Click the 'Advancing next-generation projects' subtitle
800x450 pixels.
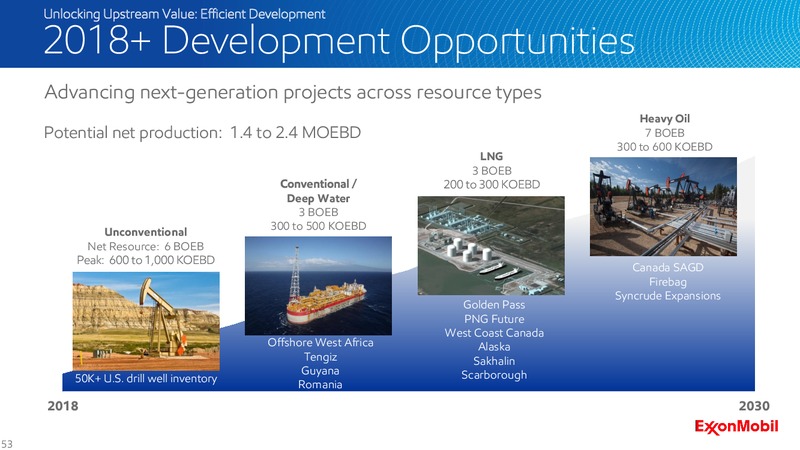click(x=293, y=92)
